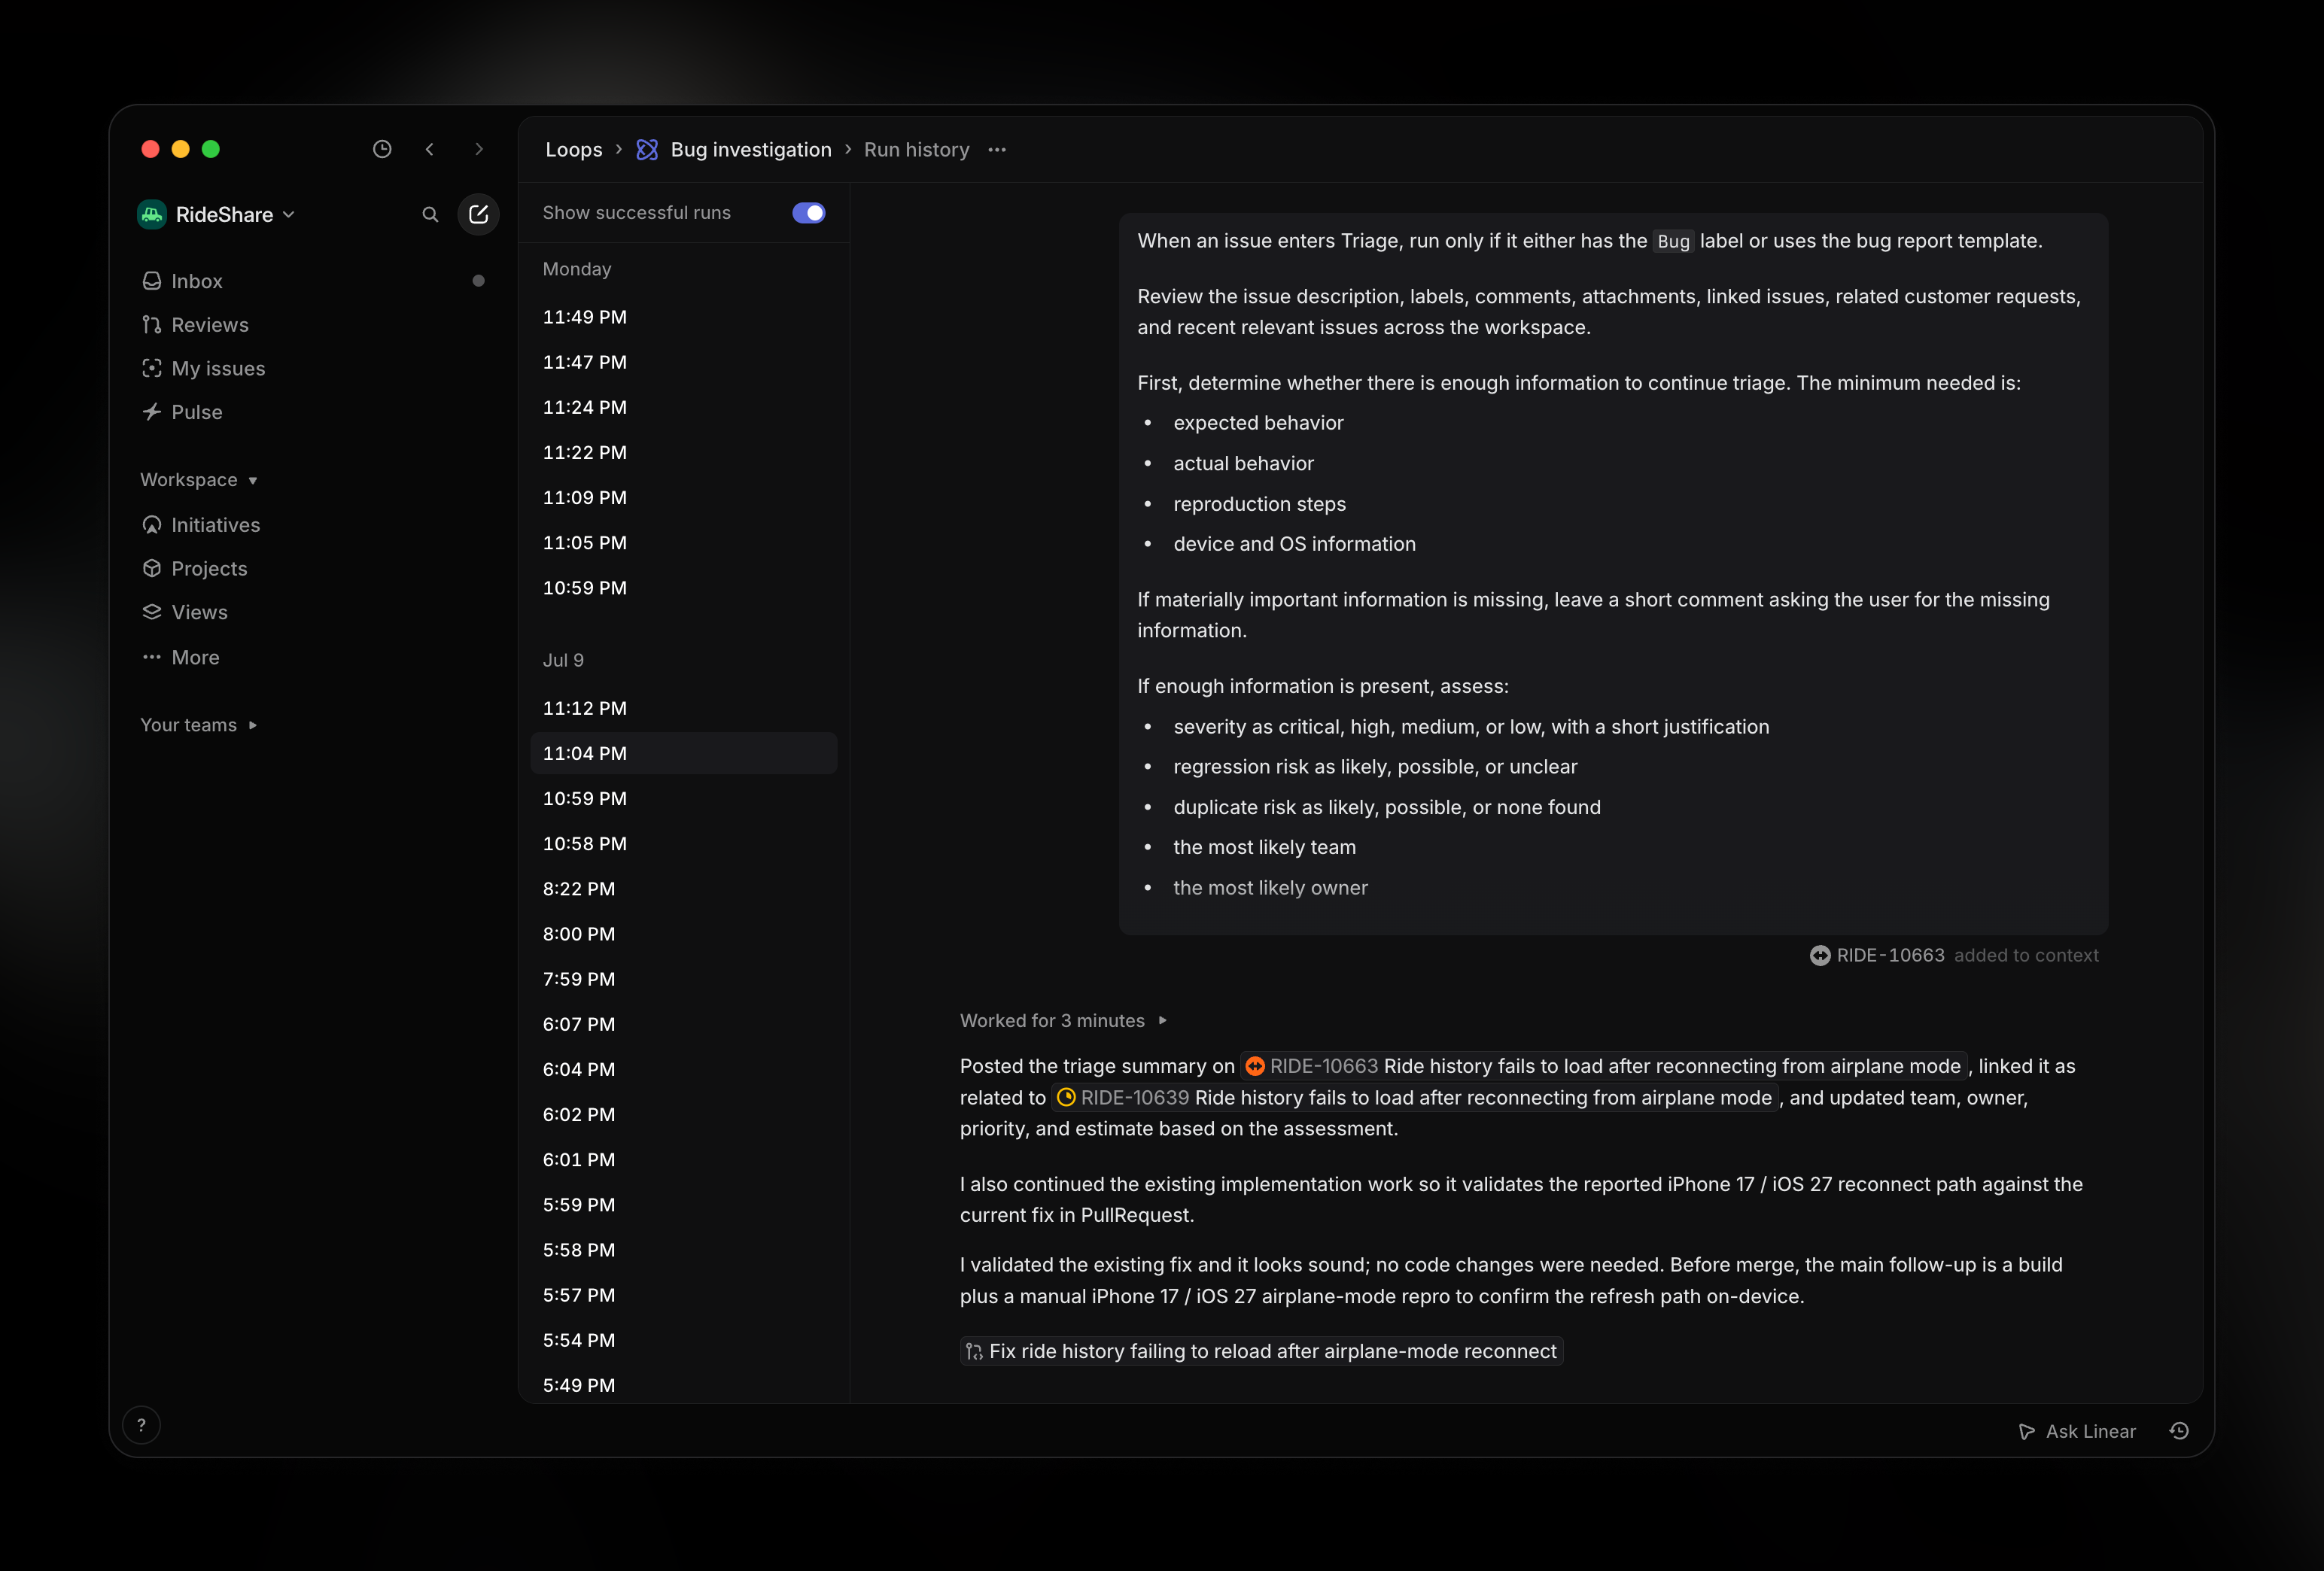Navigate to Loops breadcrumb
Image resolution: width=2324 pixels, height=1571 pixels.
574,149
